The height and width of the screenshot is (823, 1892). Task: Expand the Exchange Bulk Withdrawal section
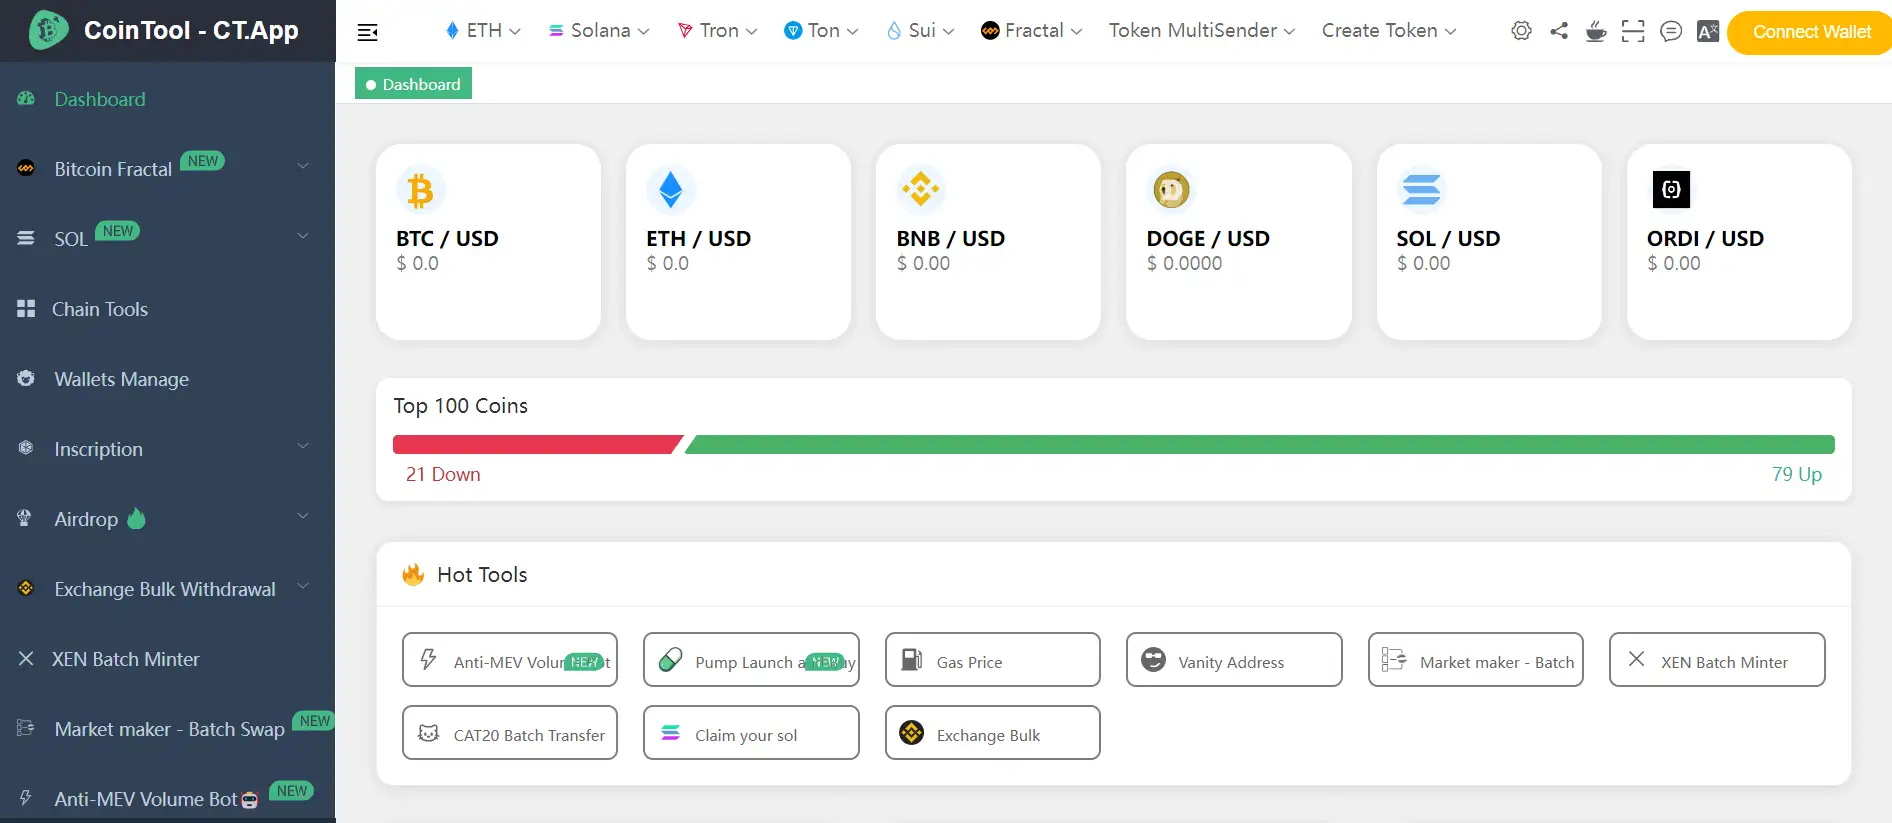pyautogui.click(x=165, y=589)
